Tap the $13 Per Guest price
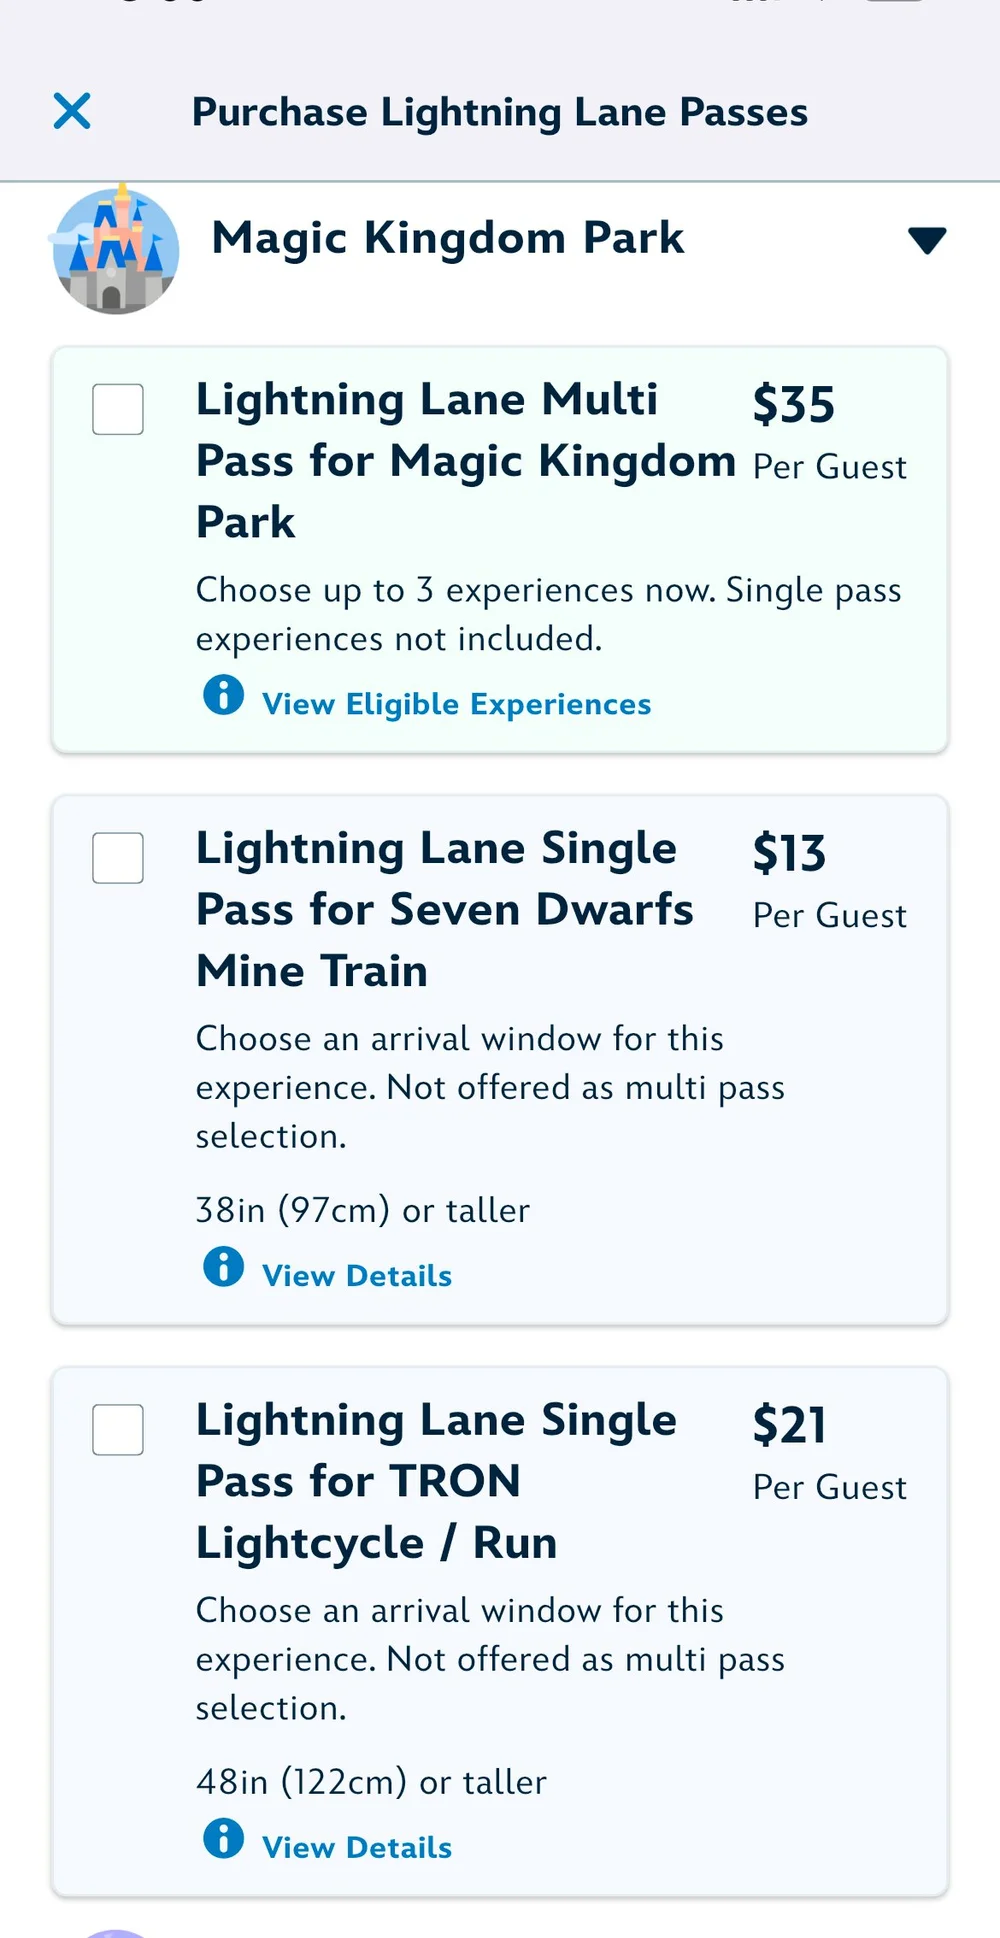 click(x=830, y=881)
